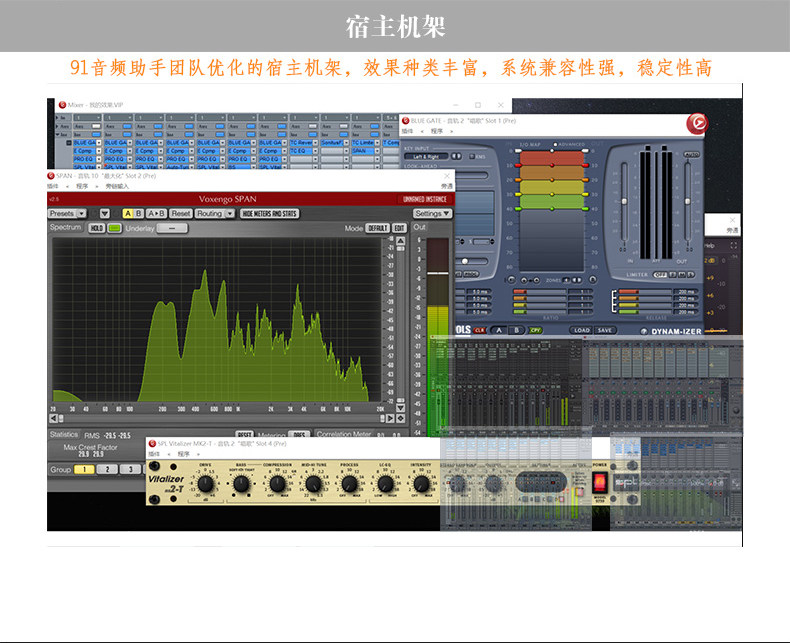
Task: Click next program arrow in BLUE GATE window
Action: click(x=451, y=132)
